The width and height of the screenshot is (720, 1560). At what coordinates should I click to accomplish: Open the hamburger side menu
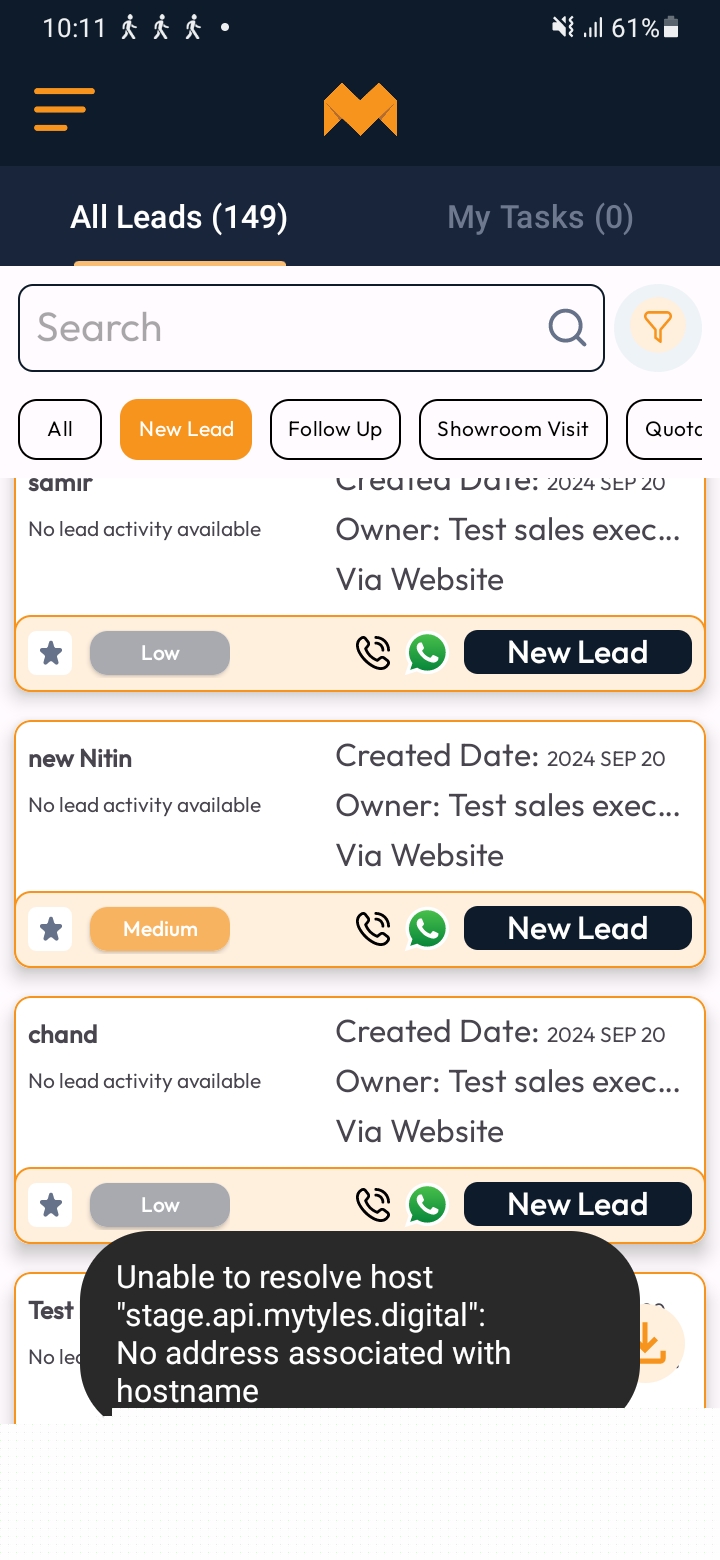64,110
